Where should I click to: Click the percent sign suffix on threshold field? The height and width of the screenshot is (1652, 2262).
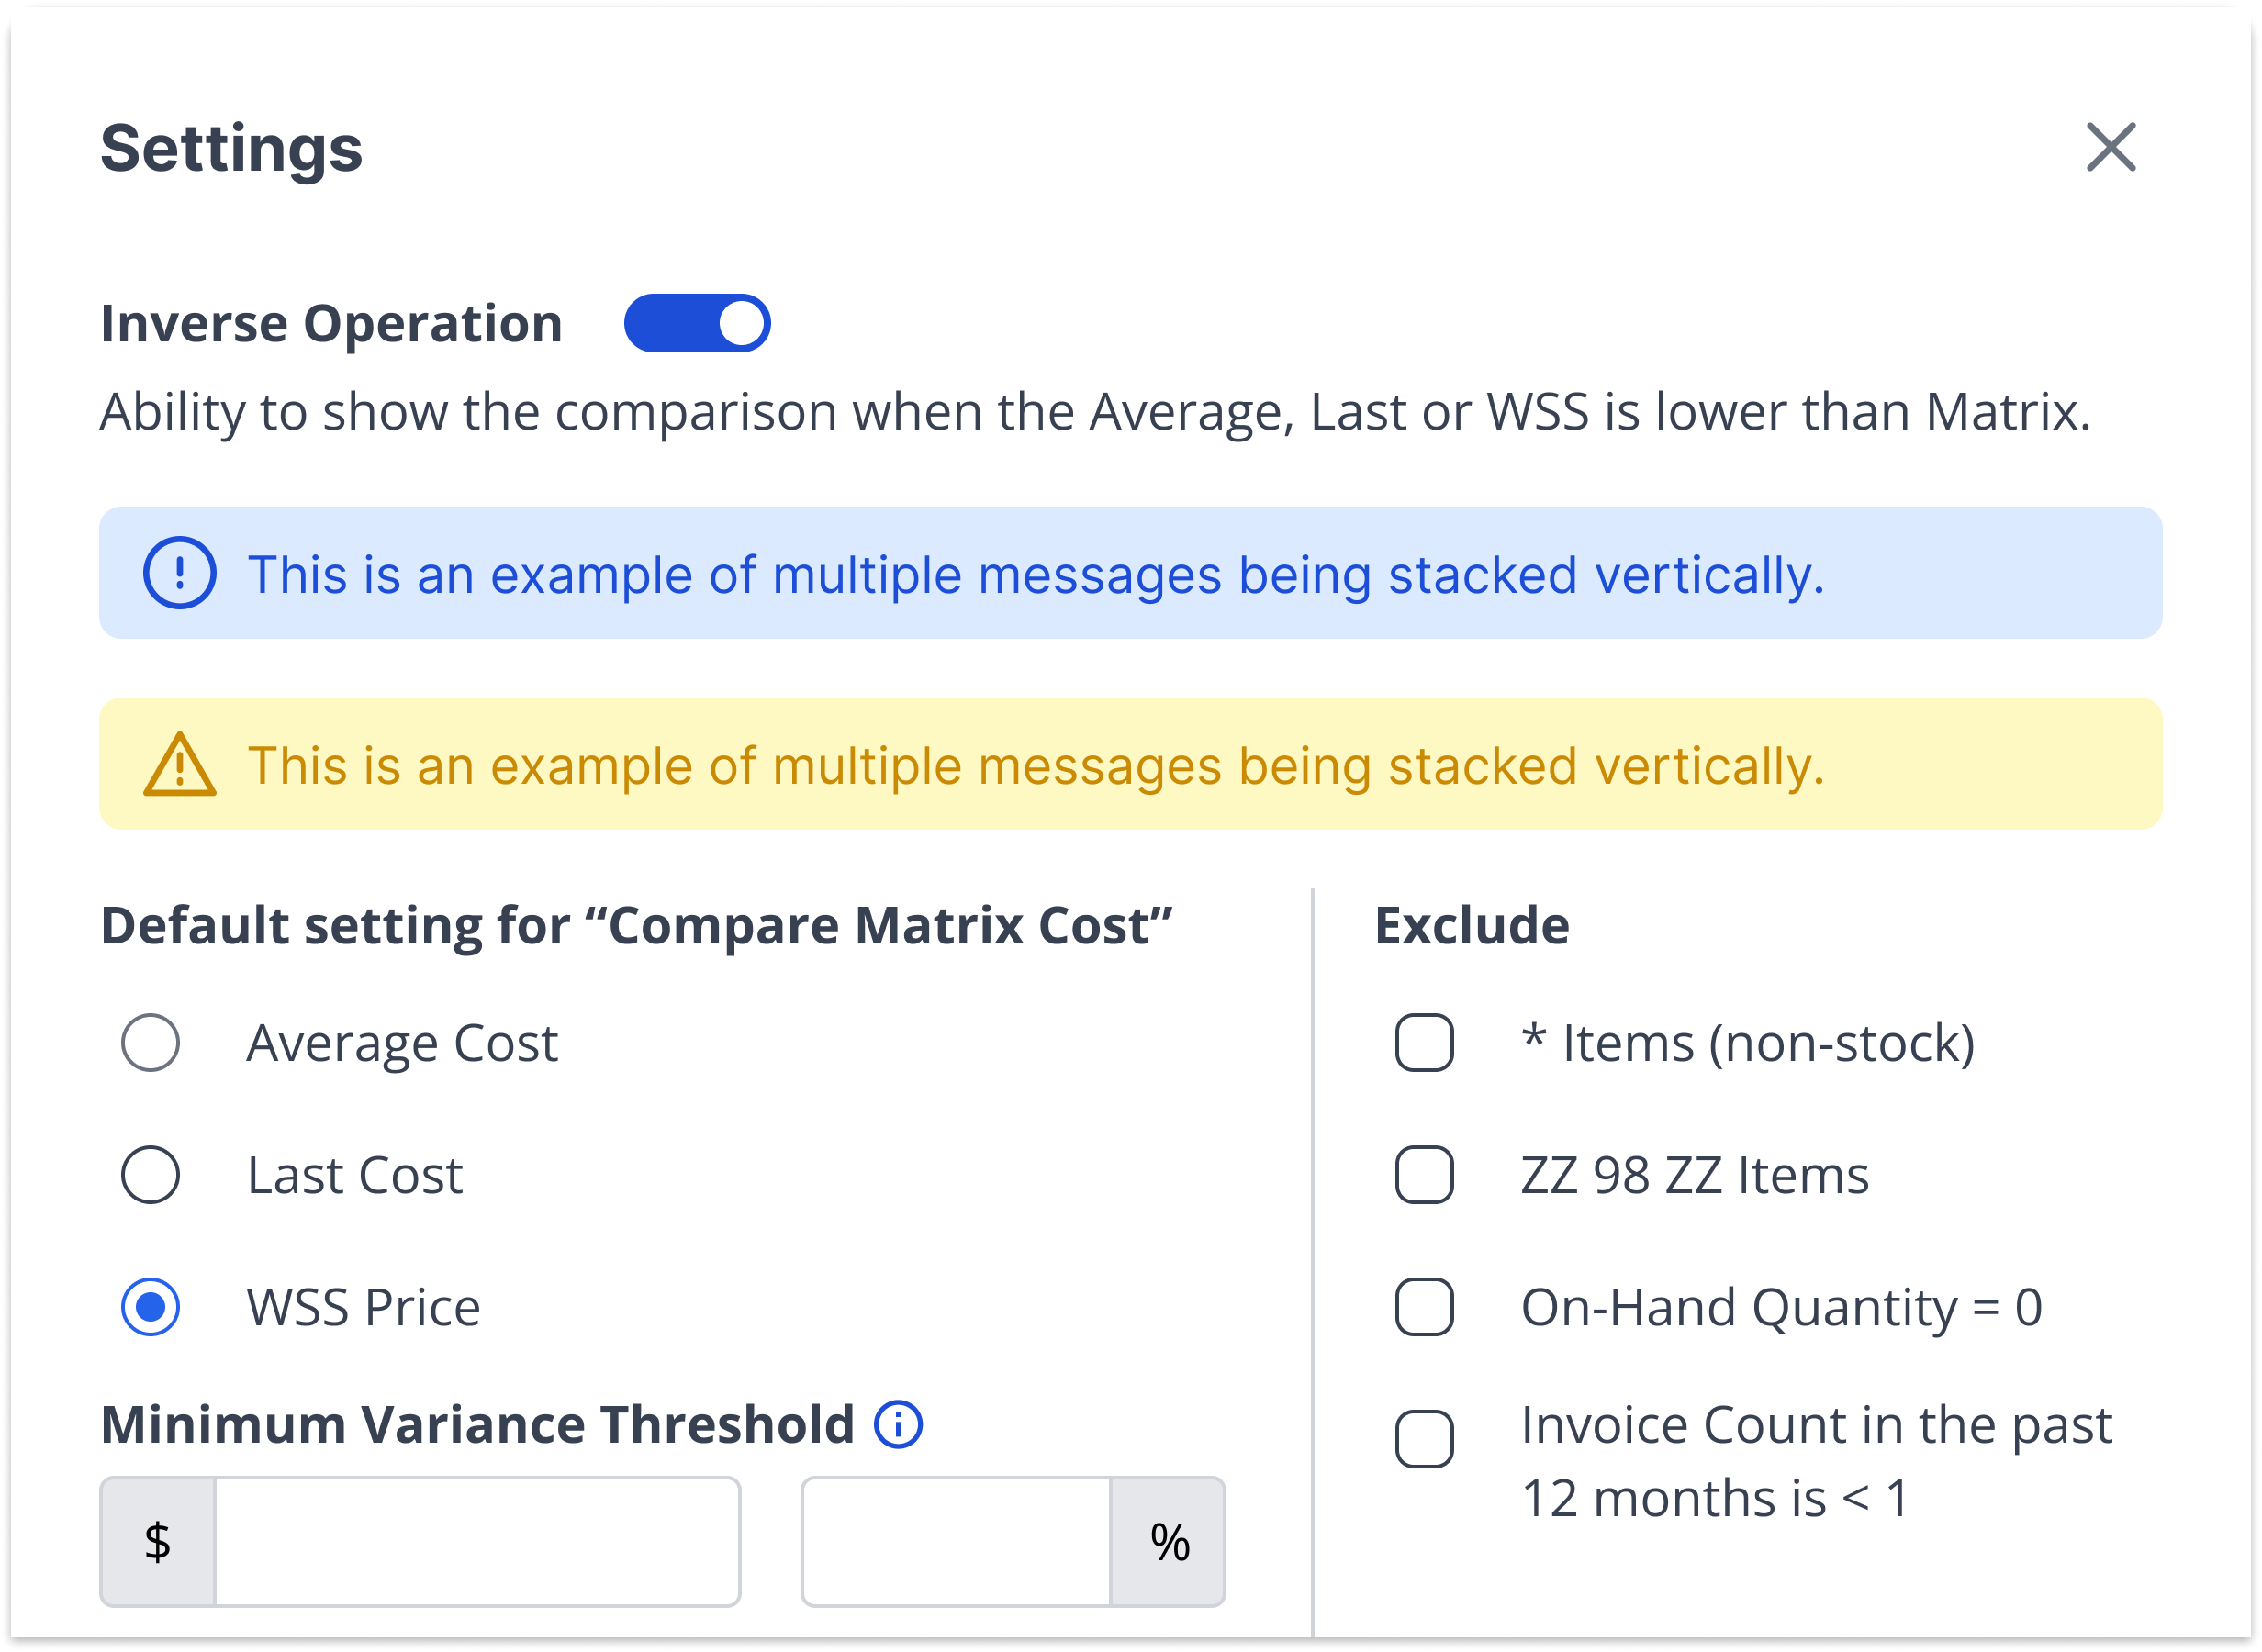(x=1169, y=1541)
